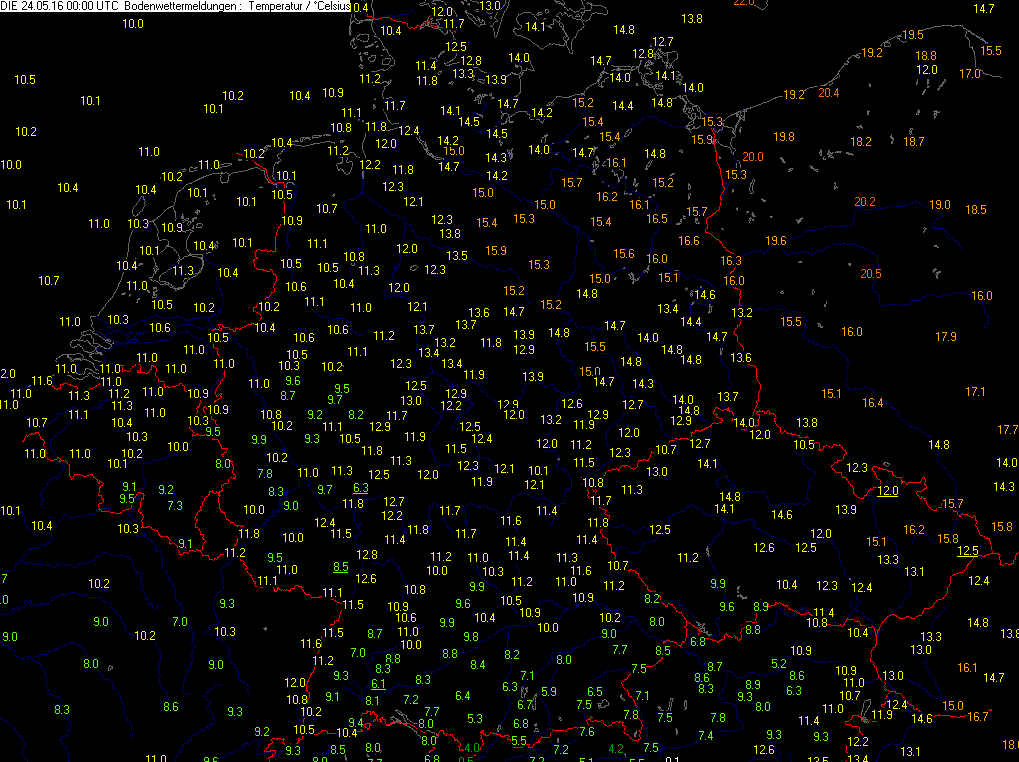Click the orange 20.0 temperature value

pos(753,157)
